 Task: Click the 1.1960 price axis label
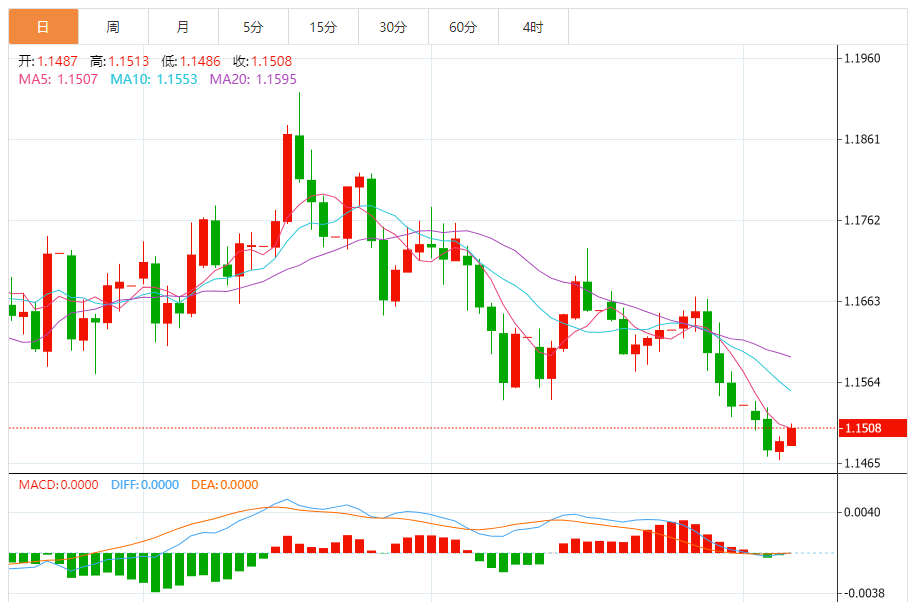862,58
